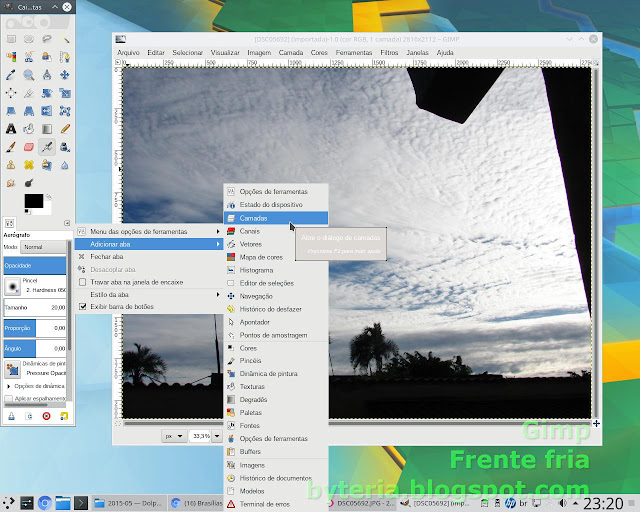Click the black foreground color swatch
The width and height of the screenshot is (640, 512).
(33, 201)
